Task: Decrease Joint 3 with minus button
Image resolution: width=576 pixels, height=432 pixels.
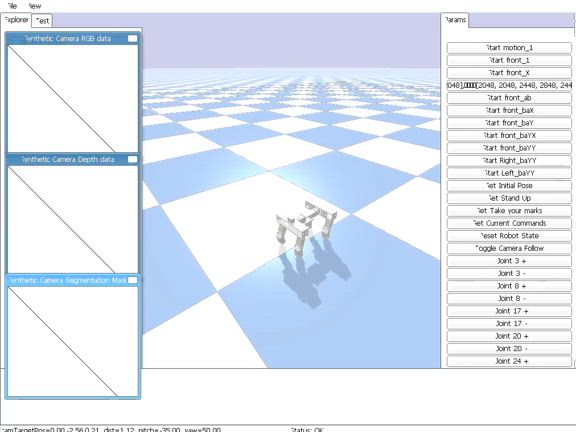Action: pos(509,273)
